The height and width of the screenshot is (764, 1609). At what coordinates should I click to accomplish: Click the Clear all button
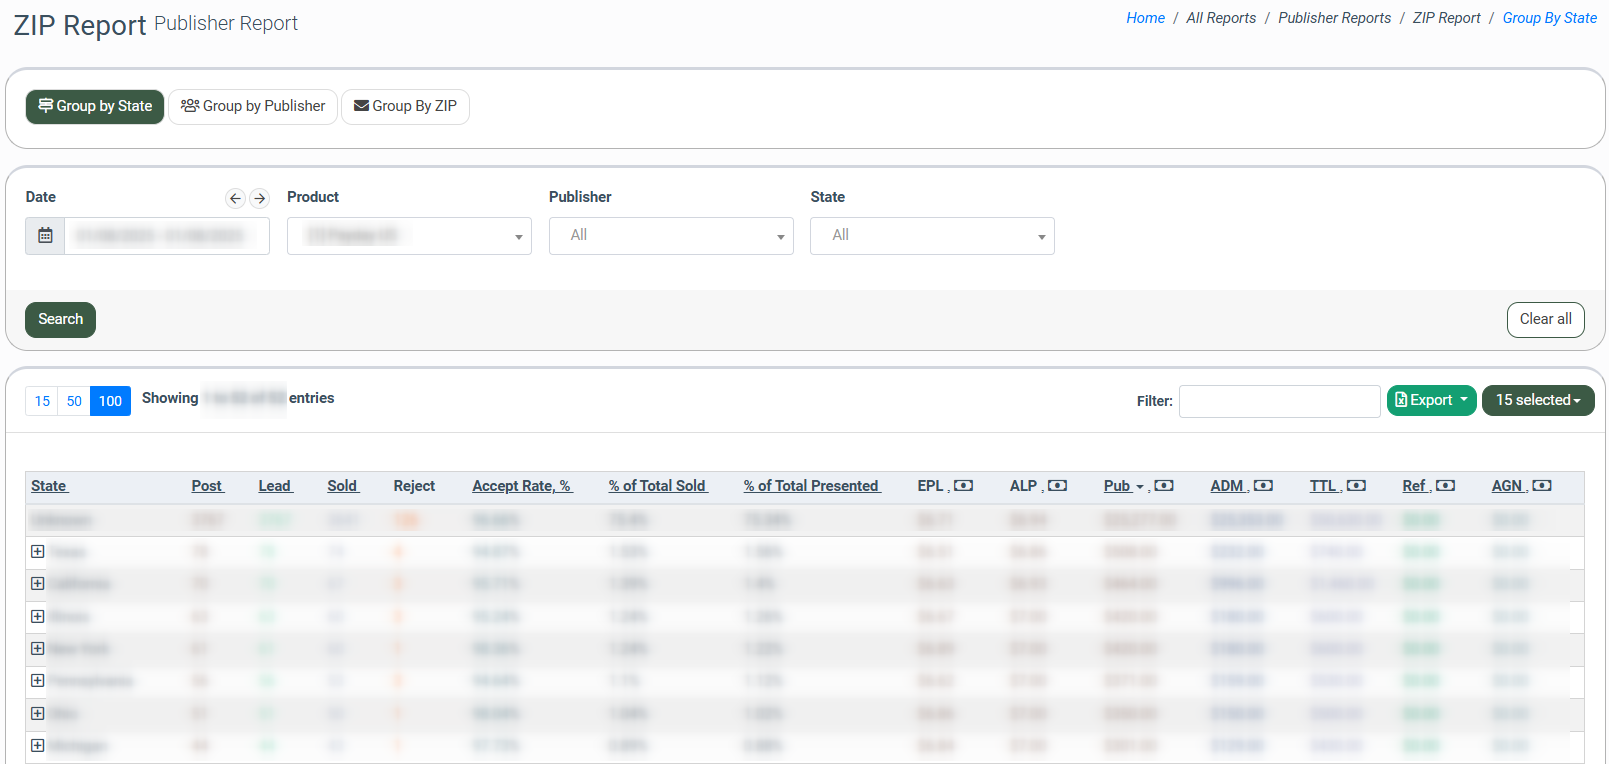pyautogui.click(x=1545, y=319)
